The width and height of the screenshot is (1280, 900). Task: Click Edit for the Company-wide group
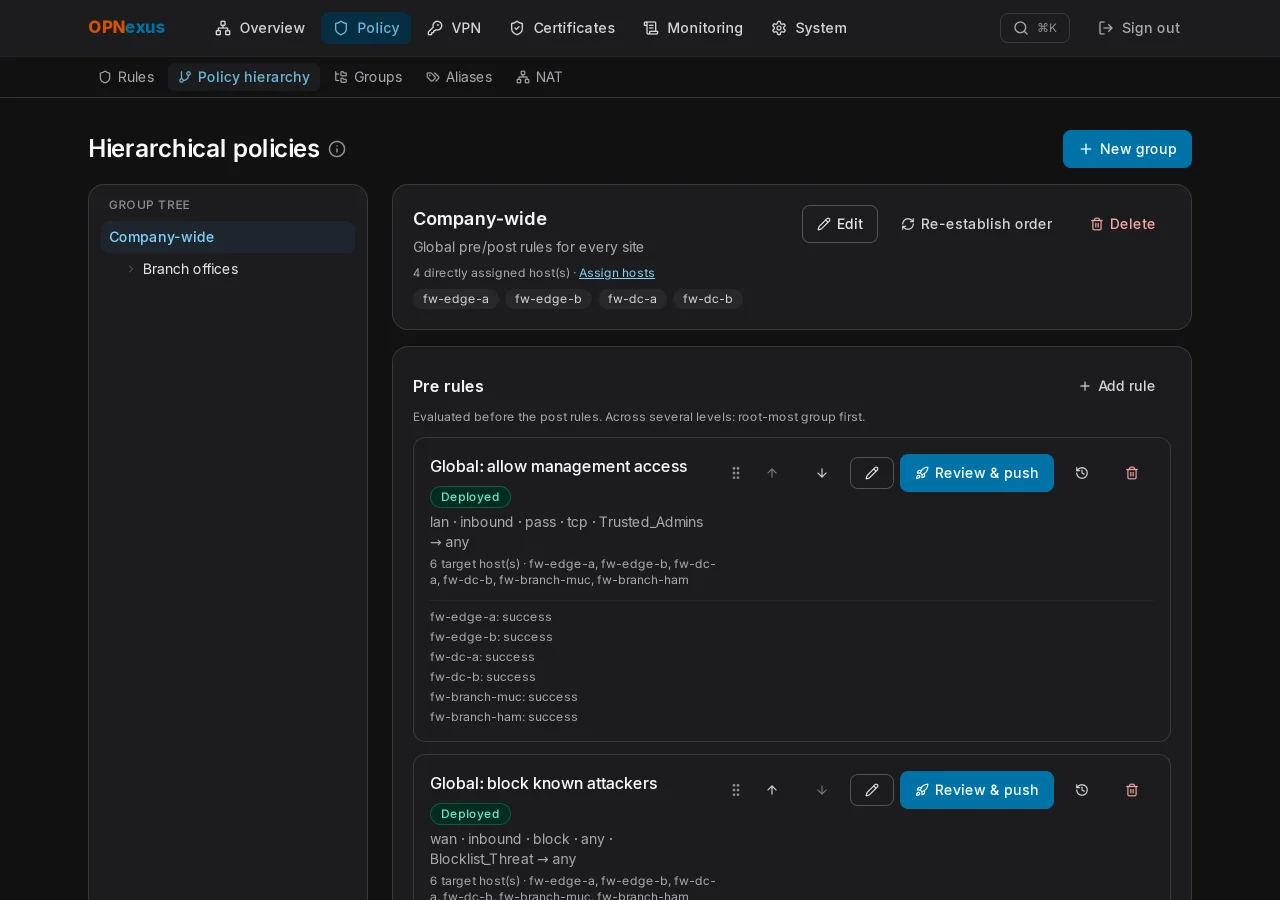[x=840, y=224]
